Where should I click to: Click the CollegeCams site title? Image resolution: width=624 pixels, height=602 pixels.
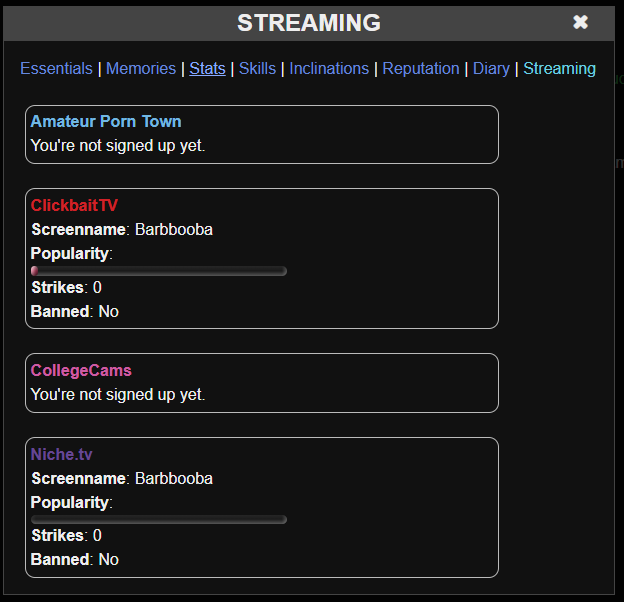pos(81,370)
